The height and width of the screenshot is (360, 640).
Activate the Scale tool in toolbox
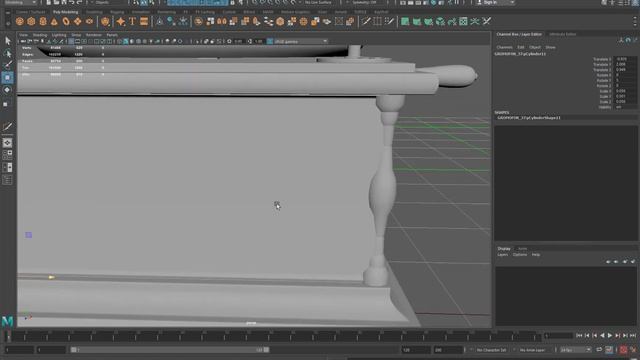pos(6,104)
